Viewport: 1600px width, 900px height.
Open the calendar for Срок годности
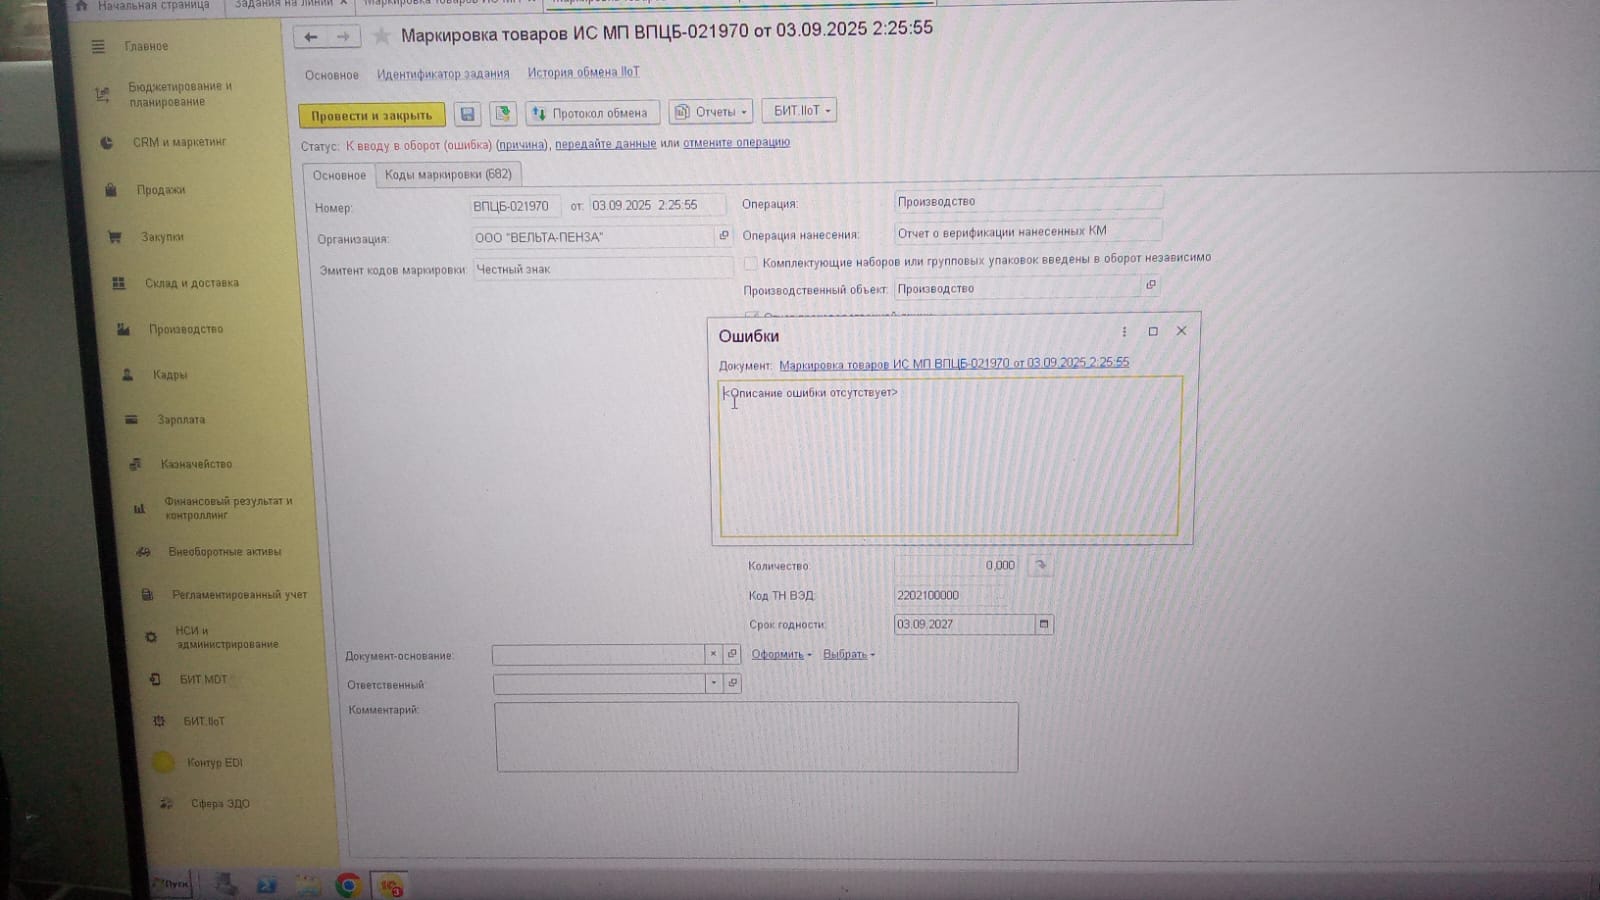1043,624
